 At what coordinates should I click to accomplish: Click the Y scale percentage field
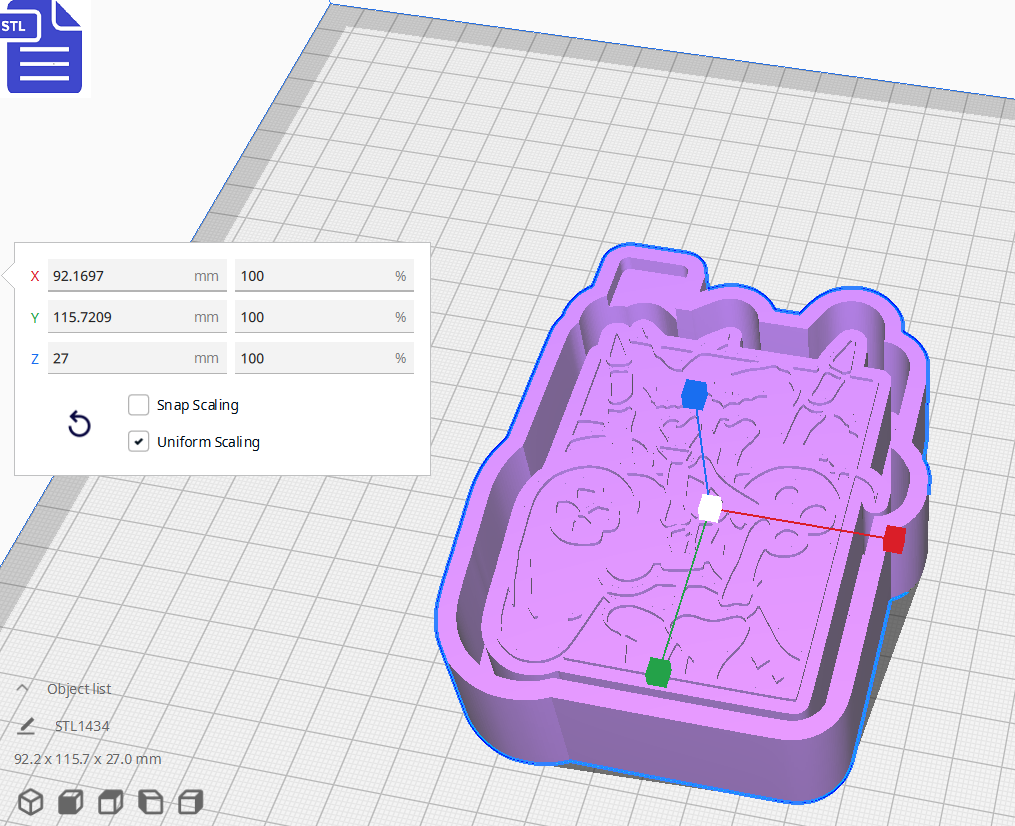[x=324, y=316]
